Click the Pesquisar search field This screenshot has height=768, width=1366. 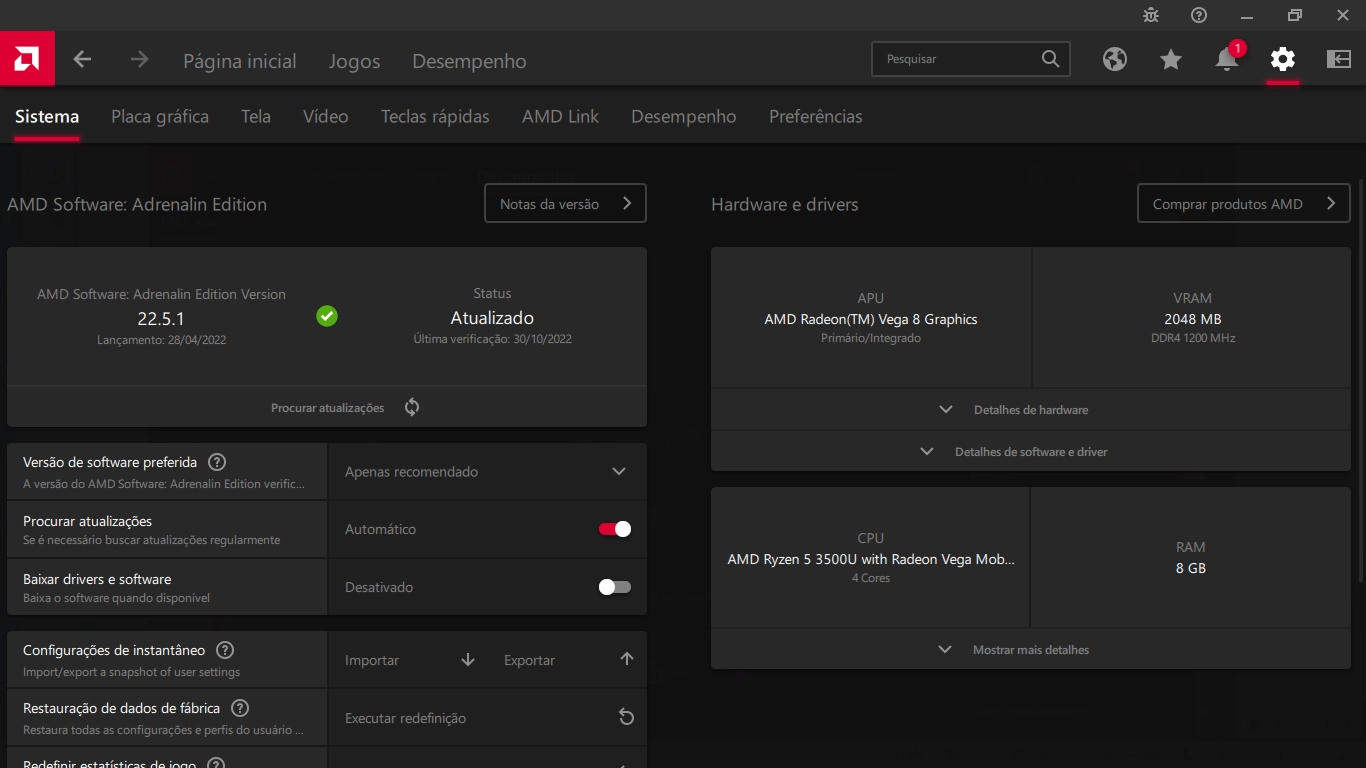coord(958,59)
